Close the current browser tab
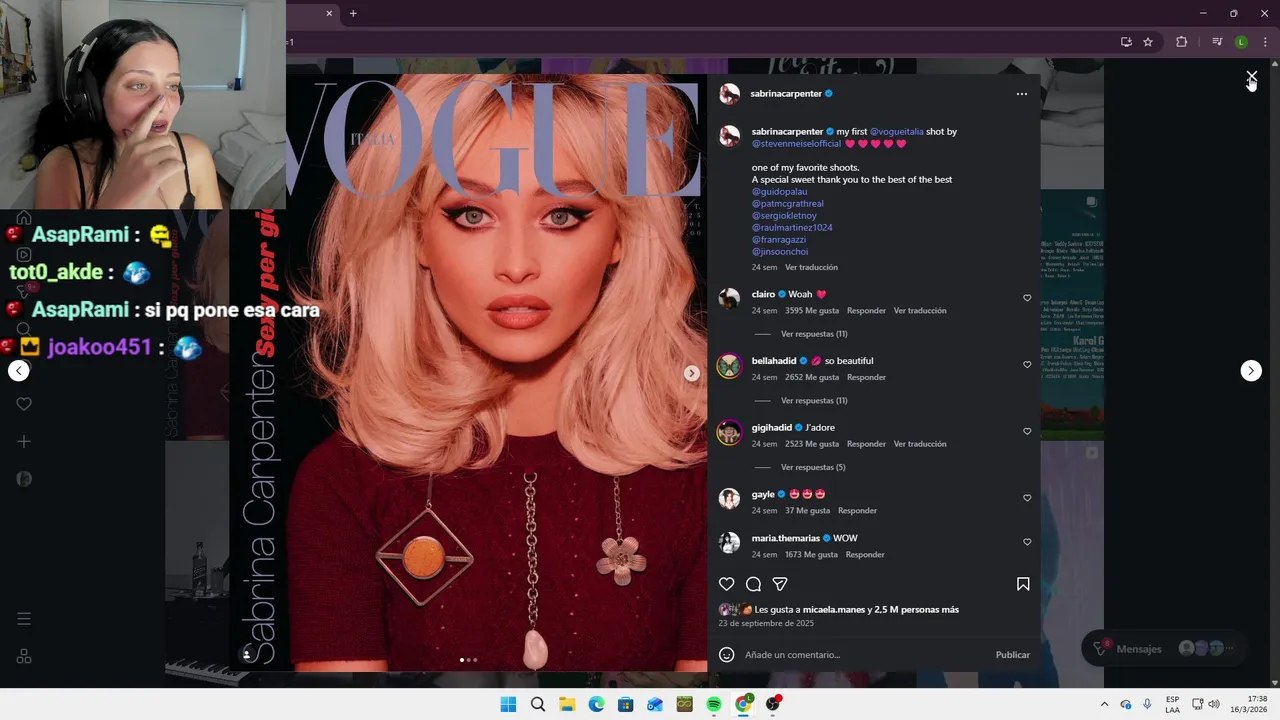This screenshot has width=1280, height=720. [329, 13]
